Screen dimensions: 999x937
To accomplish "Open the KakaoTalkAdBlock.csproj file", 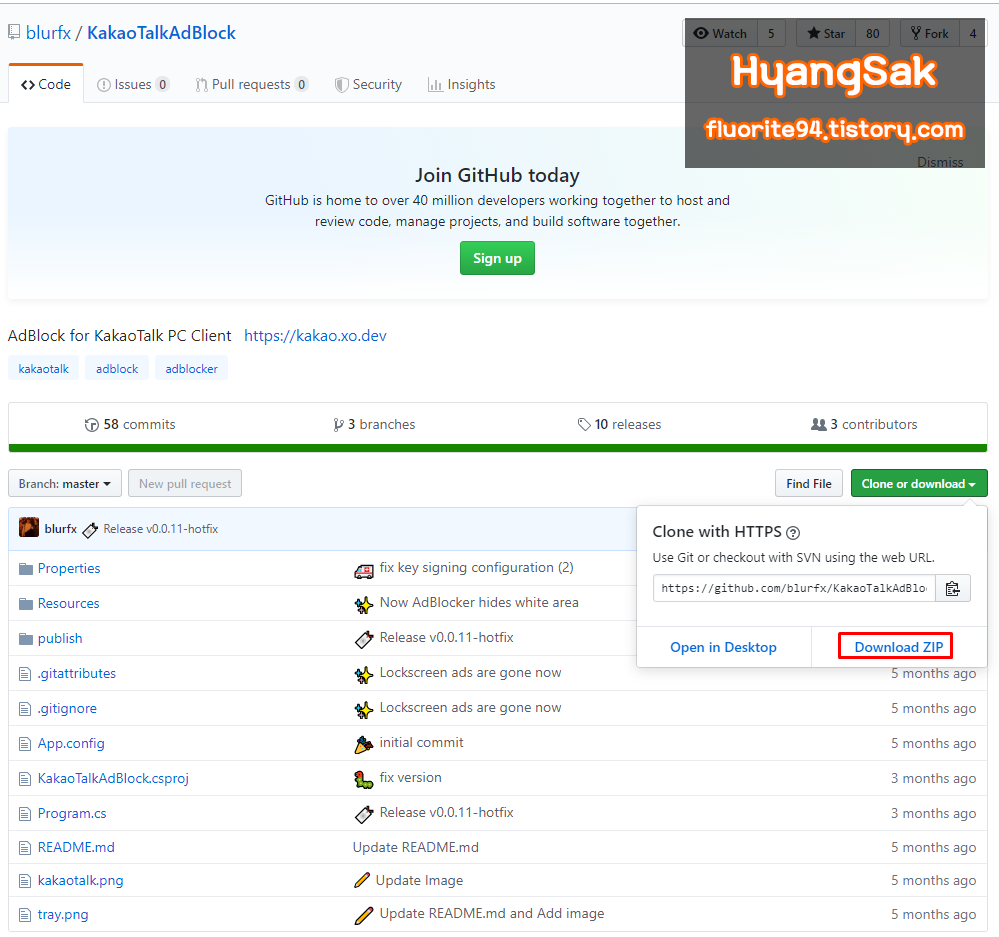I will [113, 778].
